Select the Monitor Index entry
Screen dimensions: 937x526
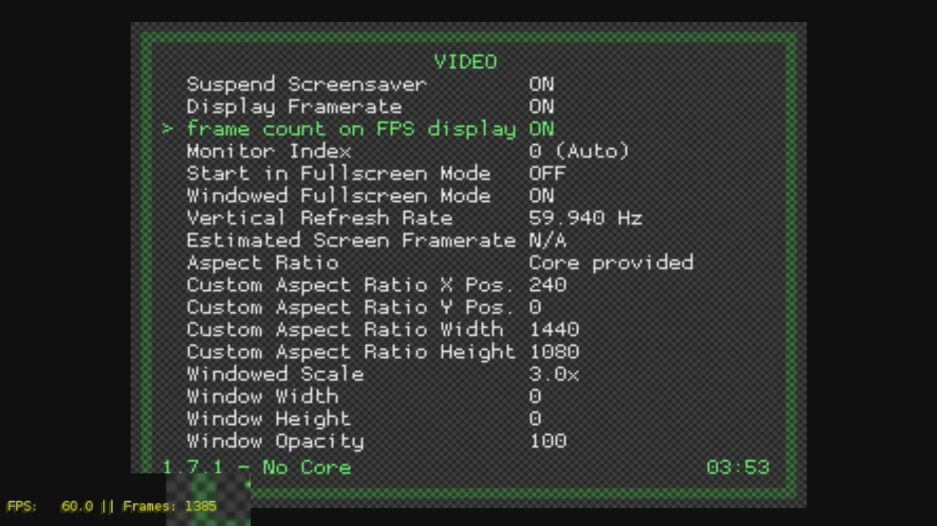(x=269, y=151)
